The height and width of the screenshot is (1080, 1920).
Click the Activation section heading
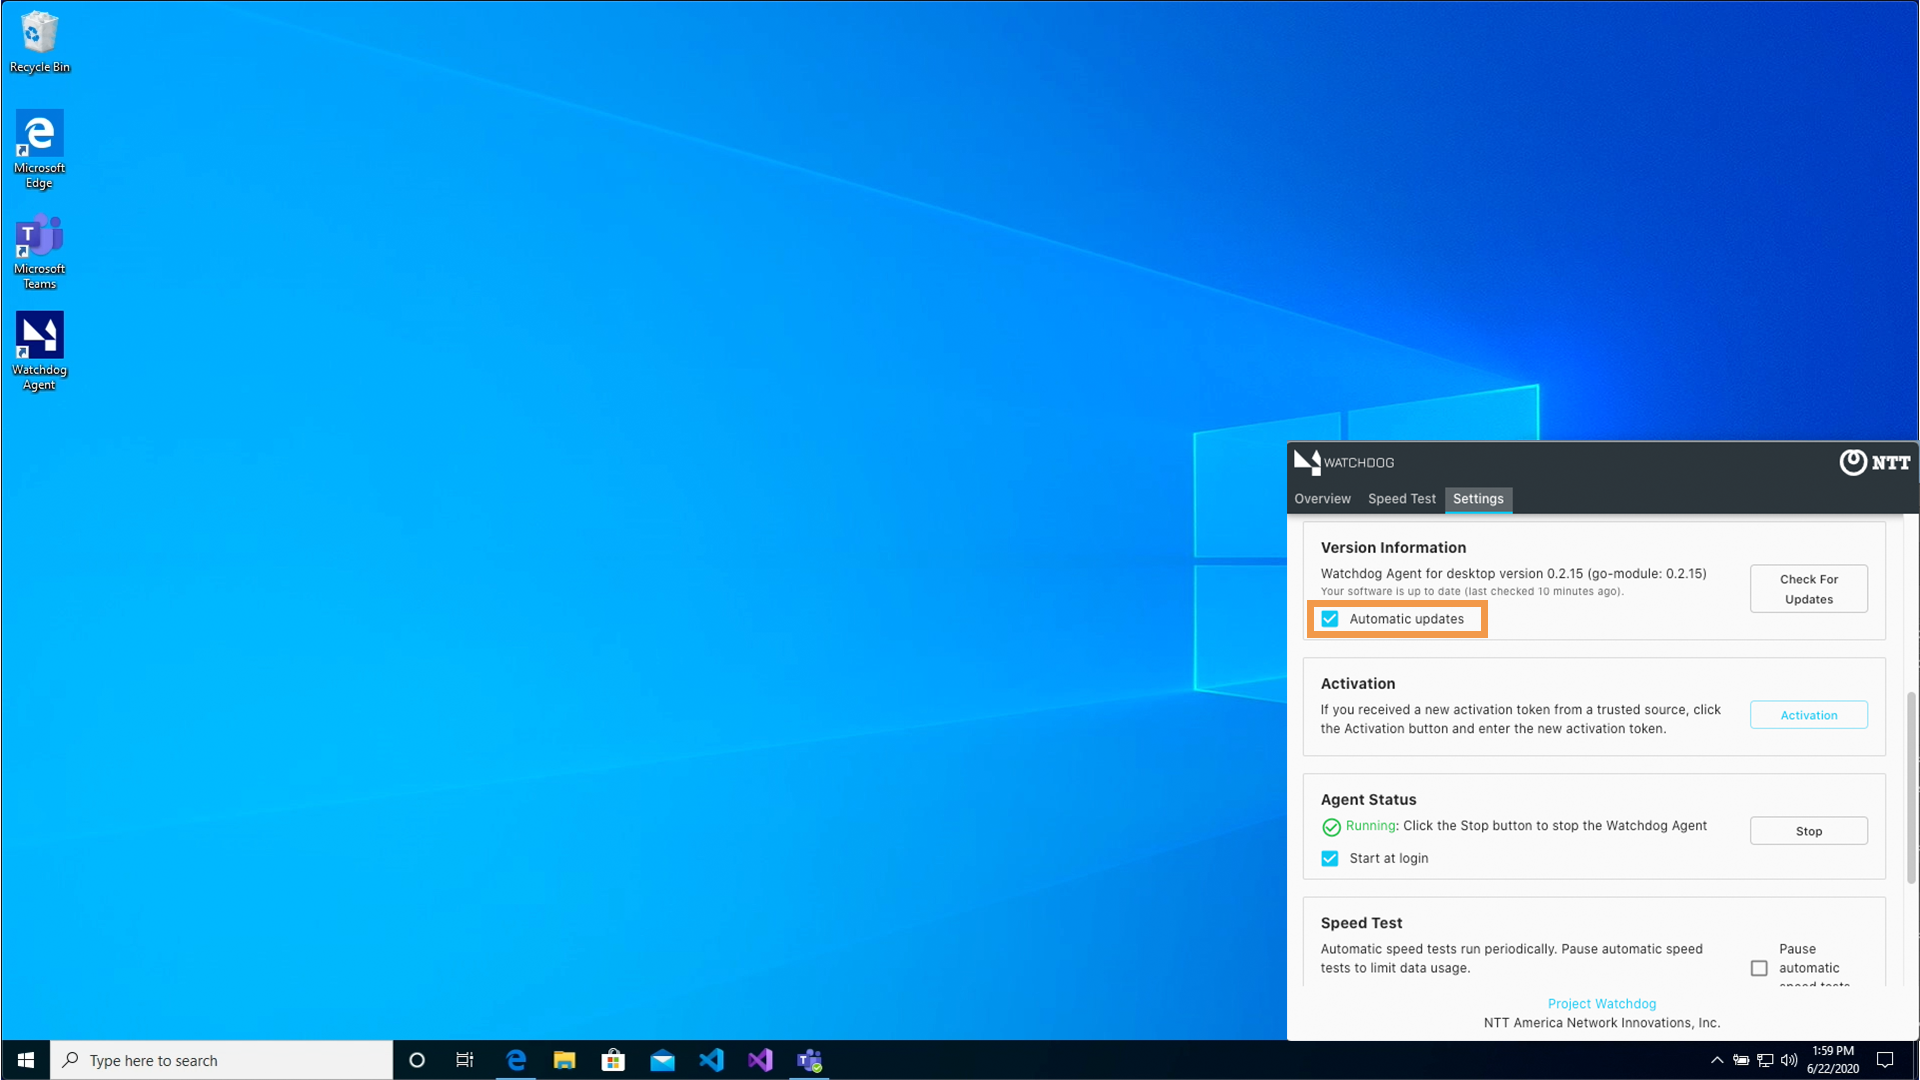(1357, 684)
